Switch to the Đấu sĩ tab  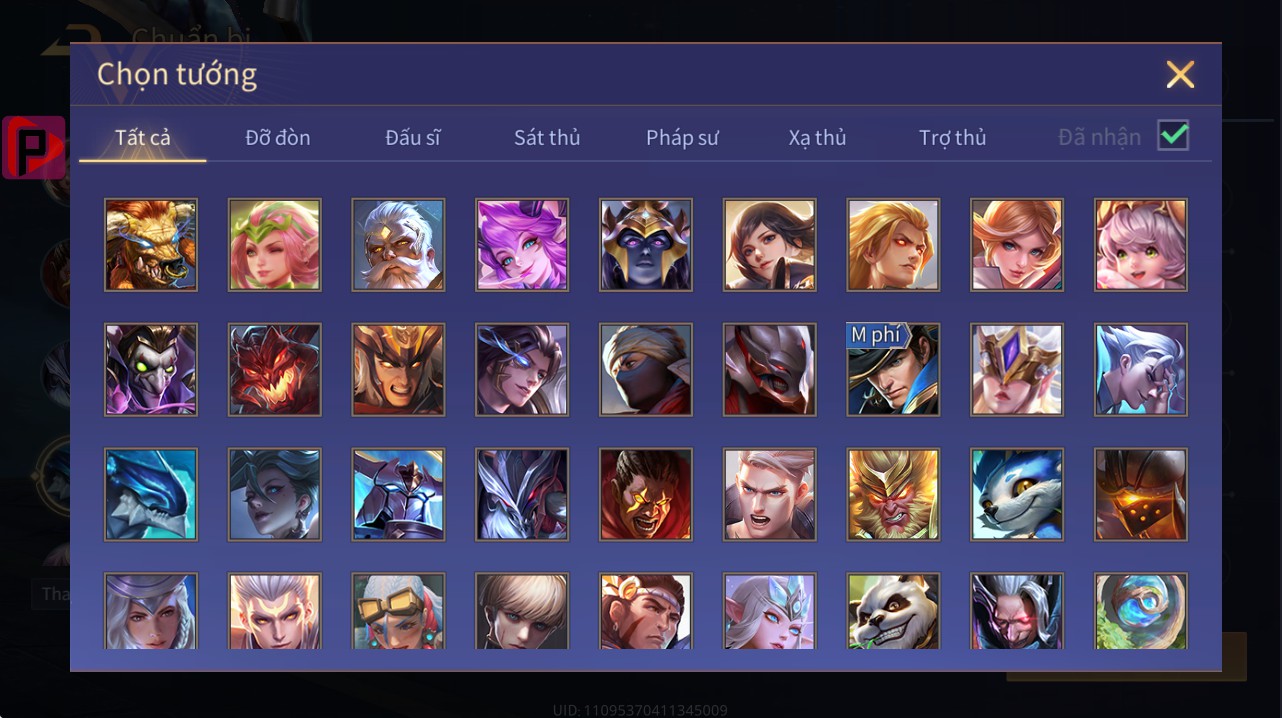pos(413,138)
